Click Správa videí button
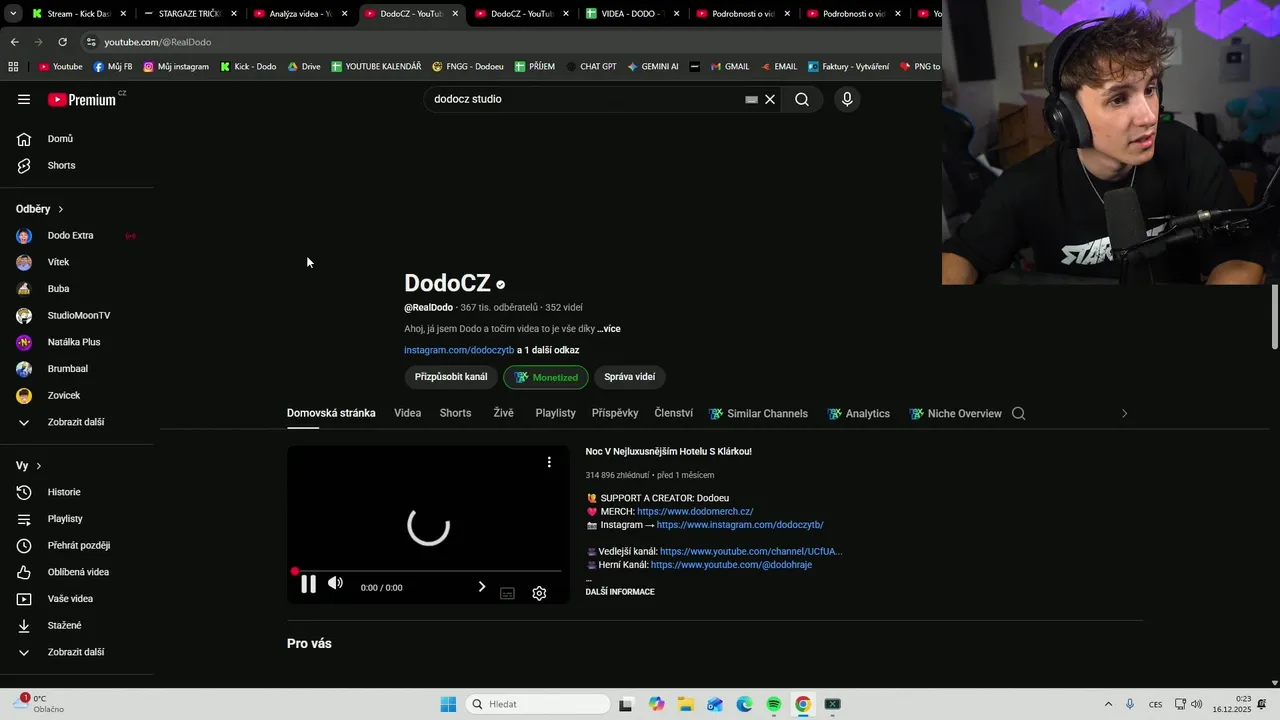This screenshot has width=1280, height=720. tap(630, 377)
